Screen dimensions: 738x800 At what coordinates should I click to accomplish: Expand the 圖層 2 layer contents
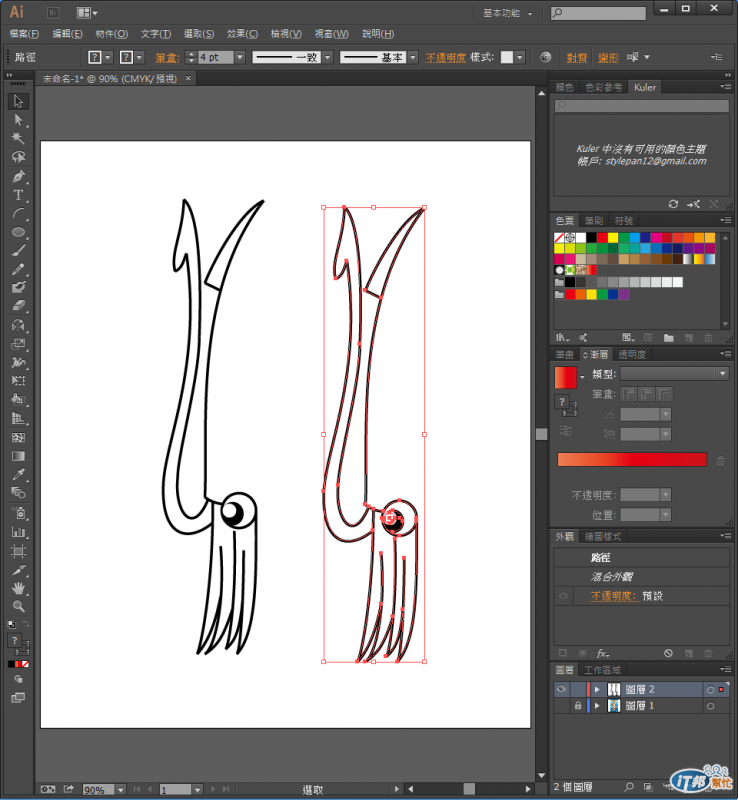coord(597,689)
